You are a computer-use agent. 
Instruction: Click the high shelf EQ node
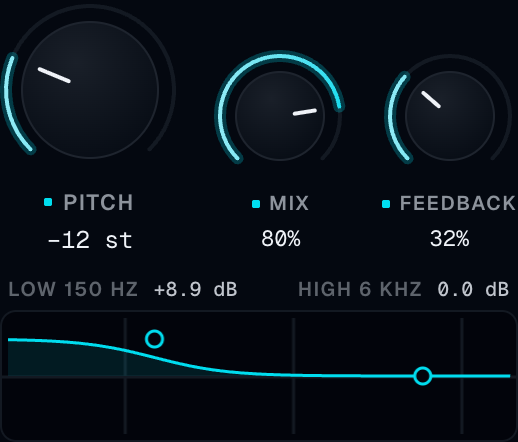(423, 376)
